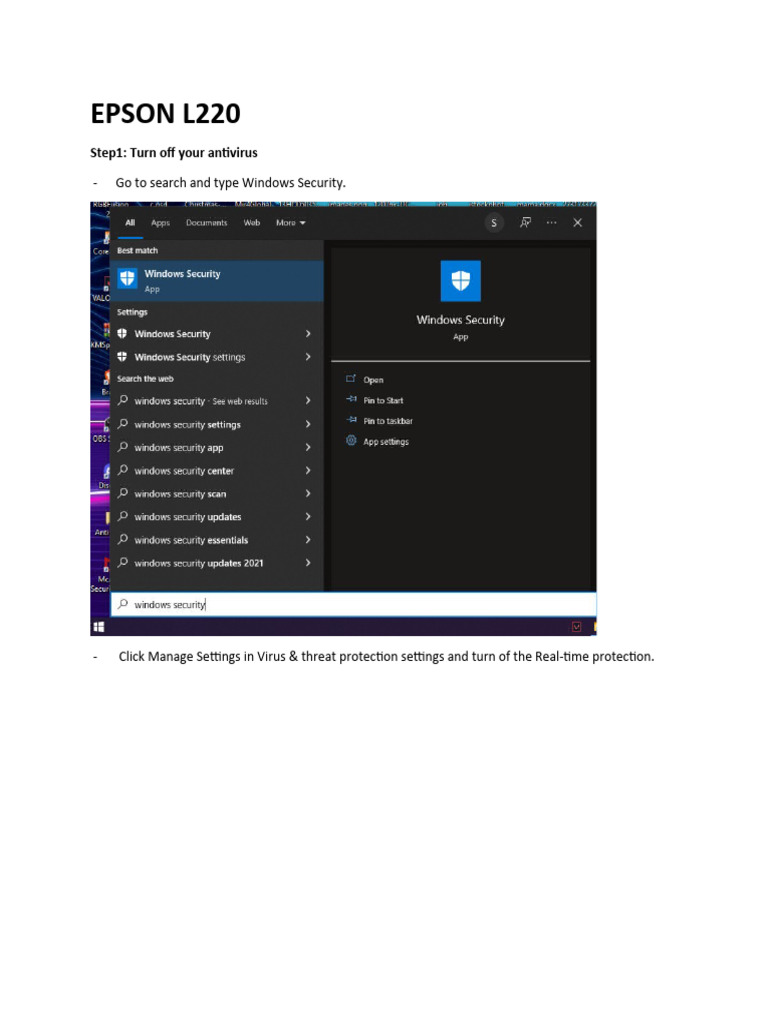Expand the More filter dropdown
Screen dimensions: 768x1024
pos(291,223)
